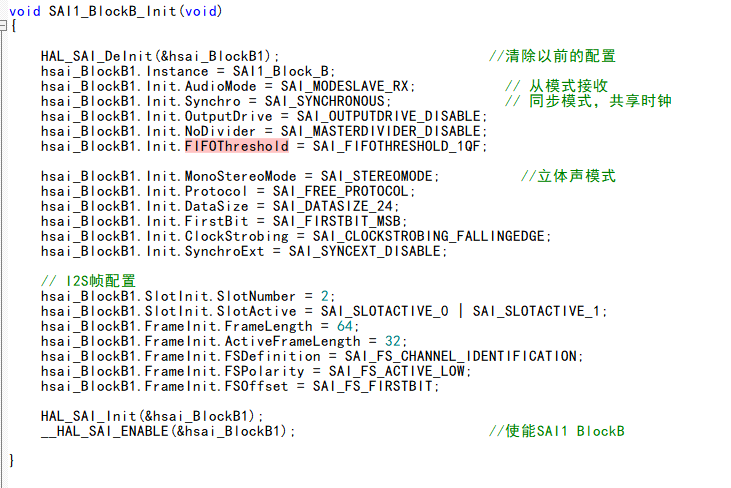731x488 pixels.
Task: Select the SAI_OUTPUTDRIVE_DISABLE value
Action: click(x=396, y=116)
